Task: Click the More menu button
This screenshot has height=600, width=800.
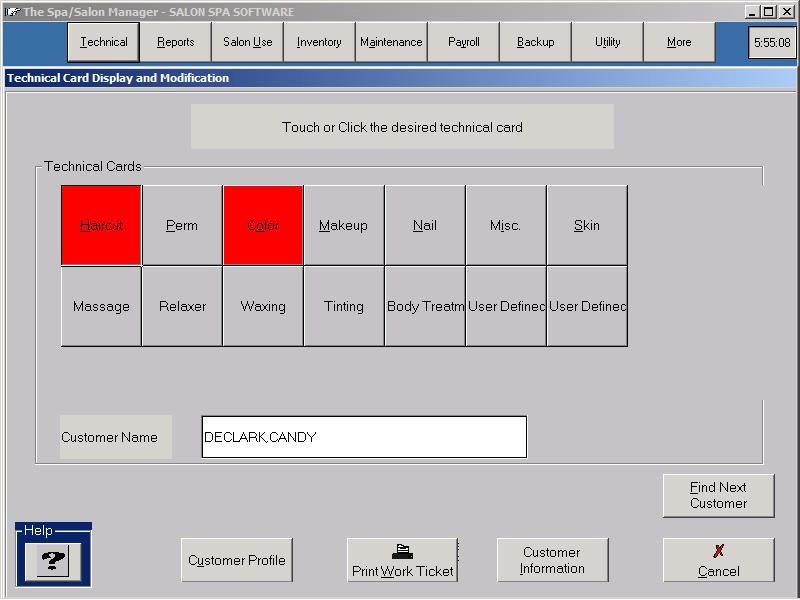Action: tap(679, 43)
